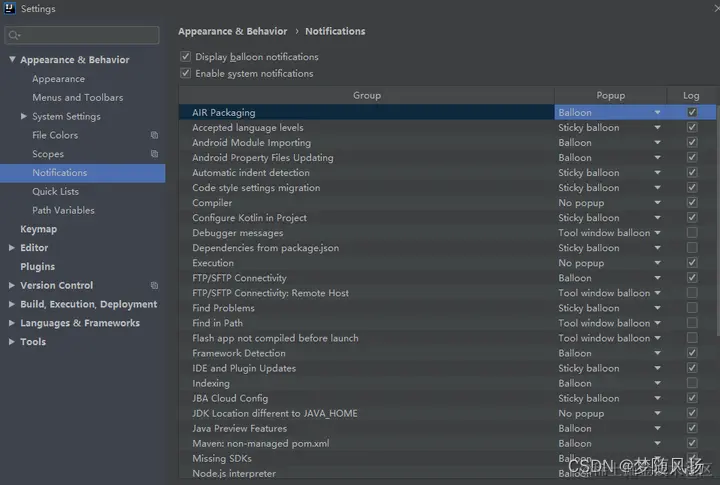Uncheck Log for Execution row
Screen dimensions: 720x485
click(x=692, y=263)
